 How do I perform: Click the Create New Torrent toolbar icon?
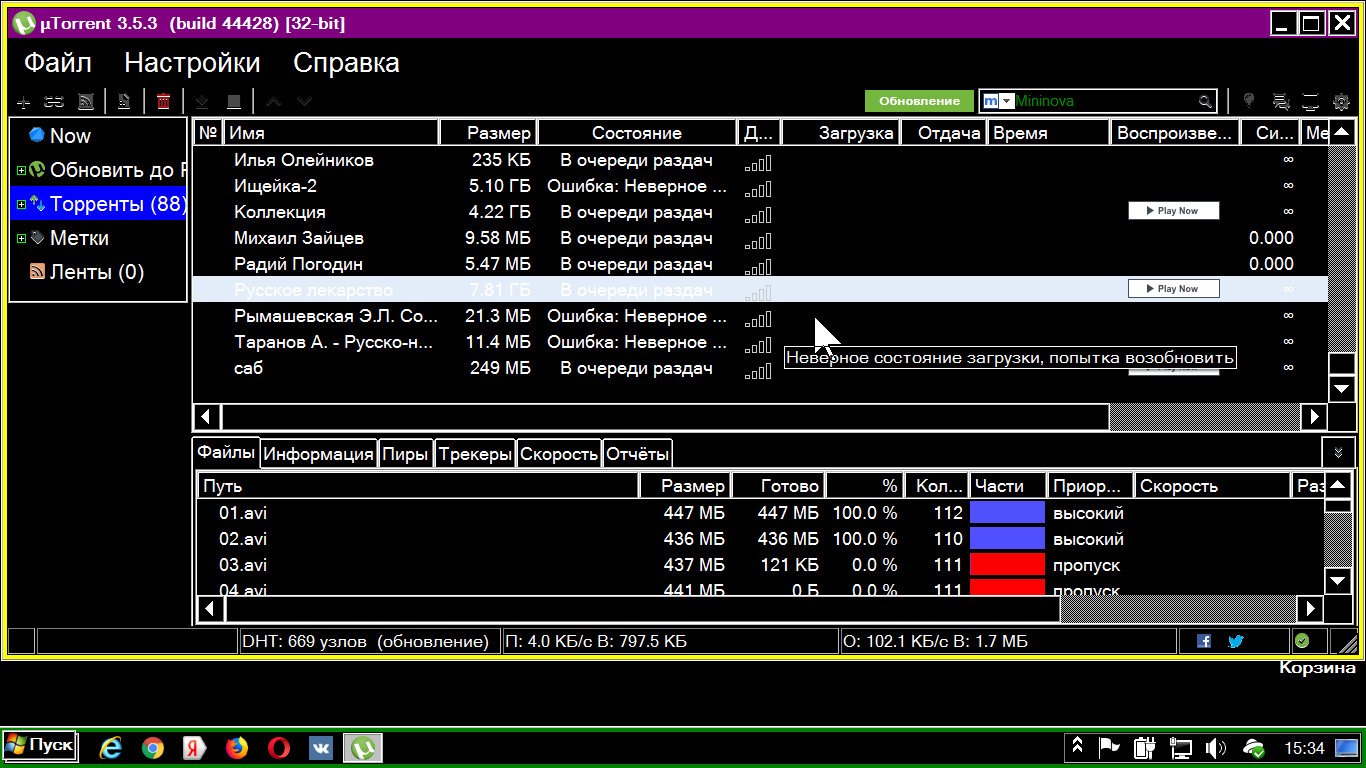(x=124, y=101)
